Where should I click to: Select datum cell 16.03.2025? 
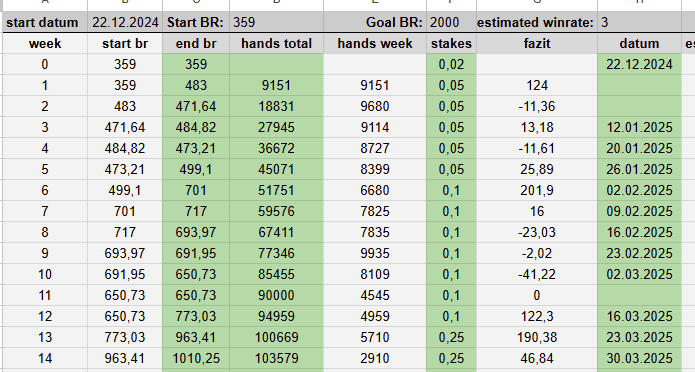(639, 316)
